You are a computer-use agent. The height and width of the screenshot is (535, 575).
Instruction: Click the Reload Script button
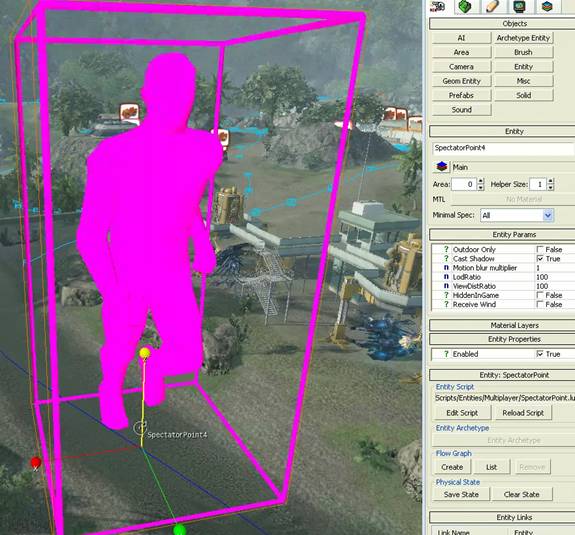523,413
